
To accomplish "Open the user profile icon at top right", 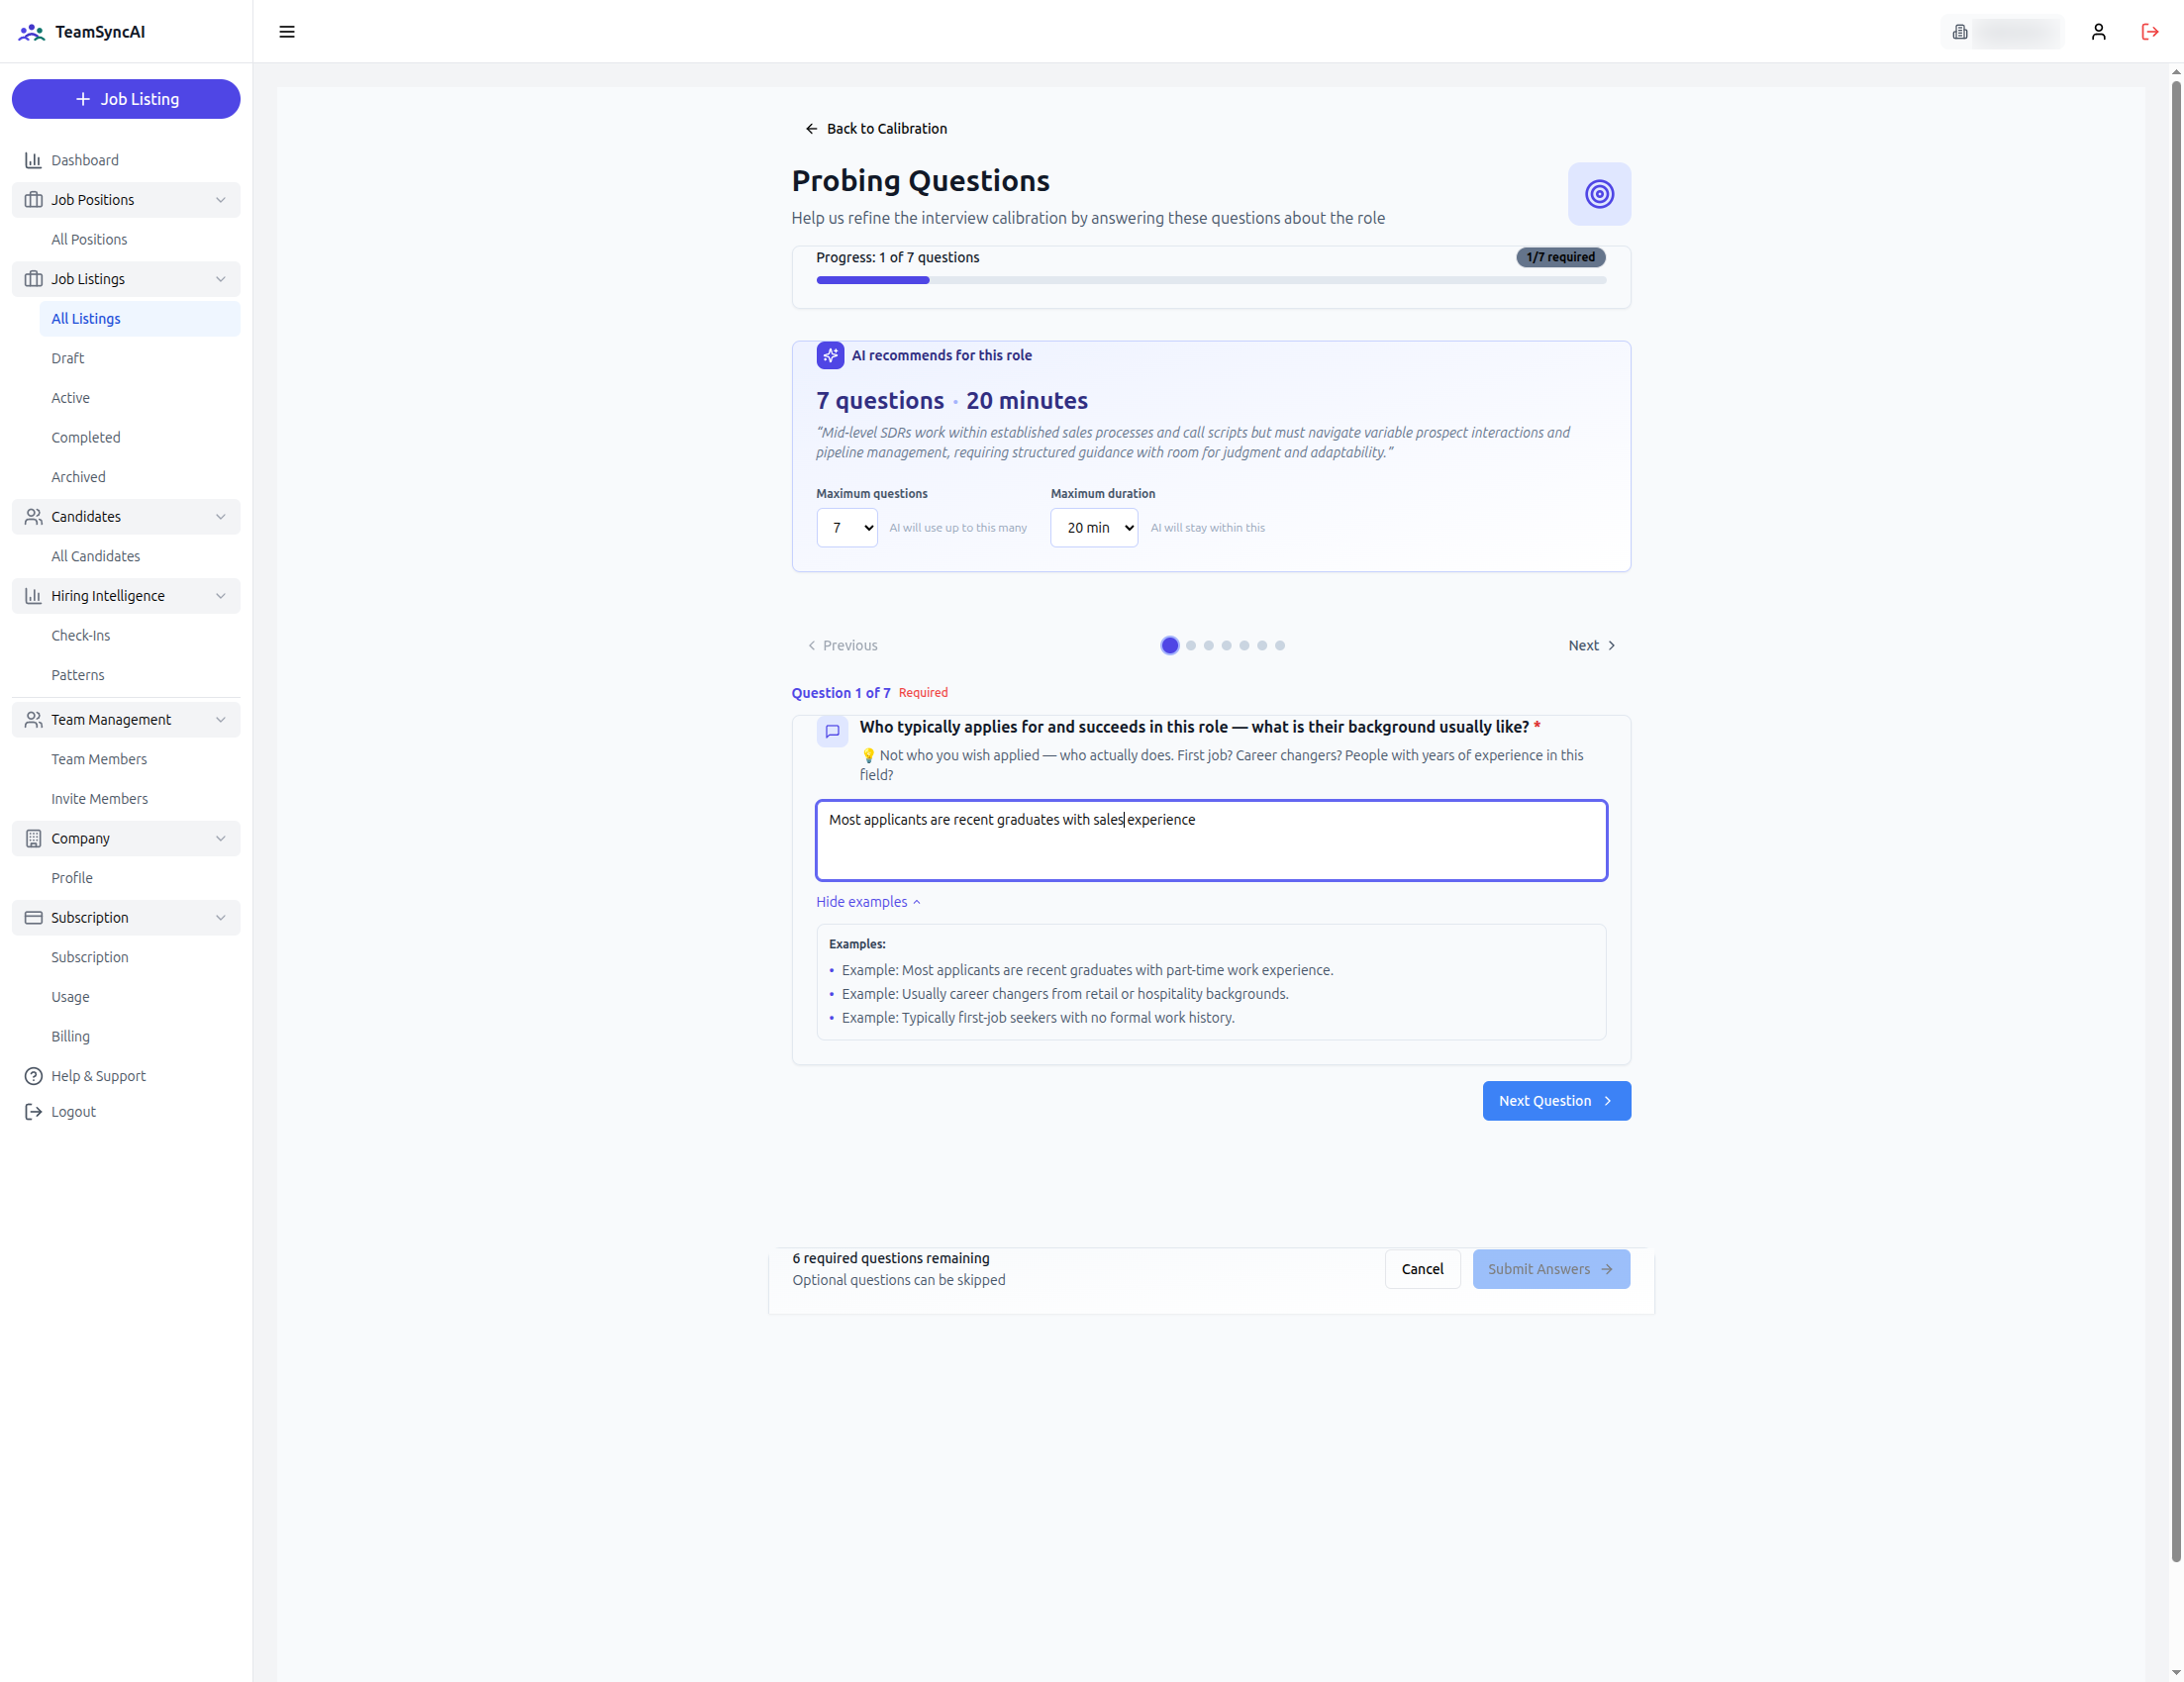I will click(x=2098, y=31).
